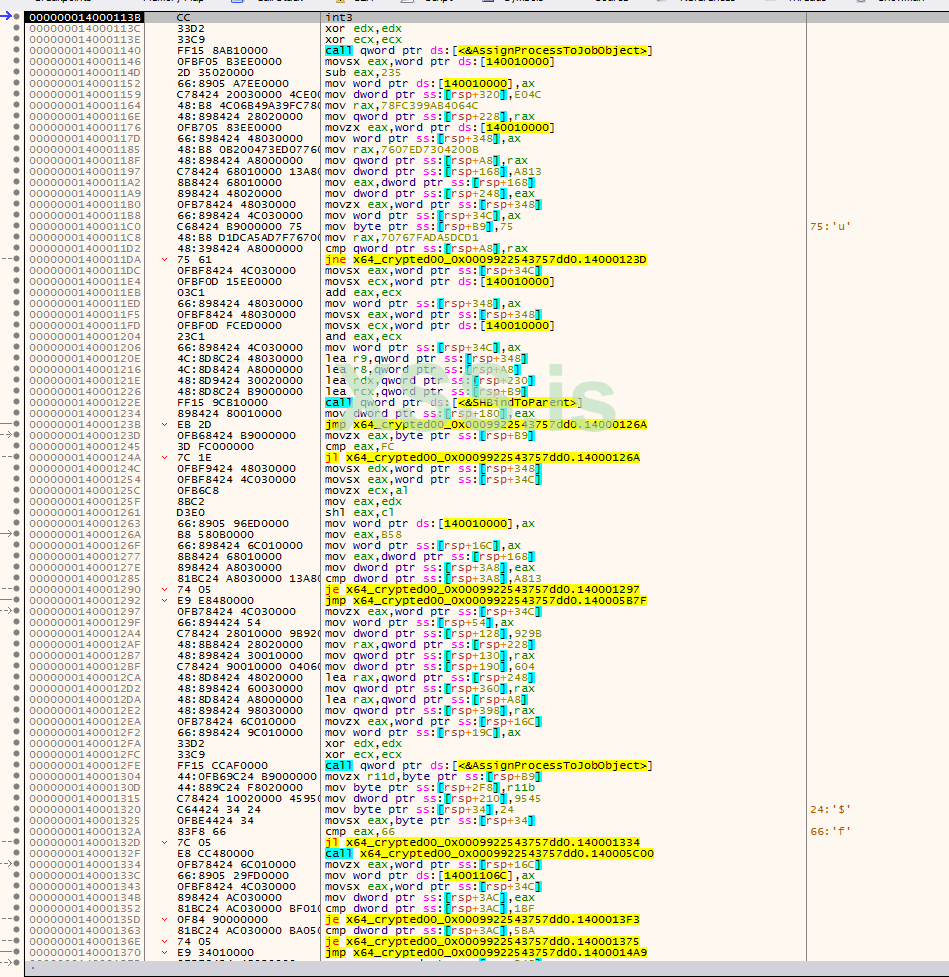The width and height of the screenshot is (949, 977).
Task: Set a breakpoint dot beside address 0000000140001290
Action: [16, 590]
